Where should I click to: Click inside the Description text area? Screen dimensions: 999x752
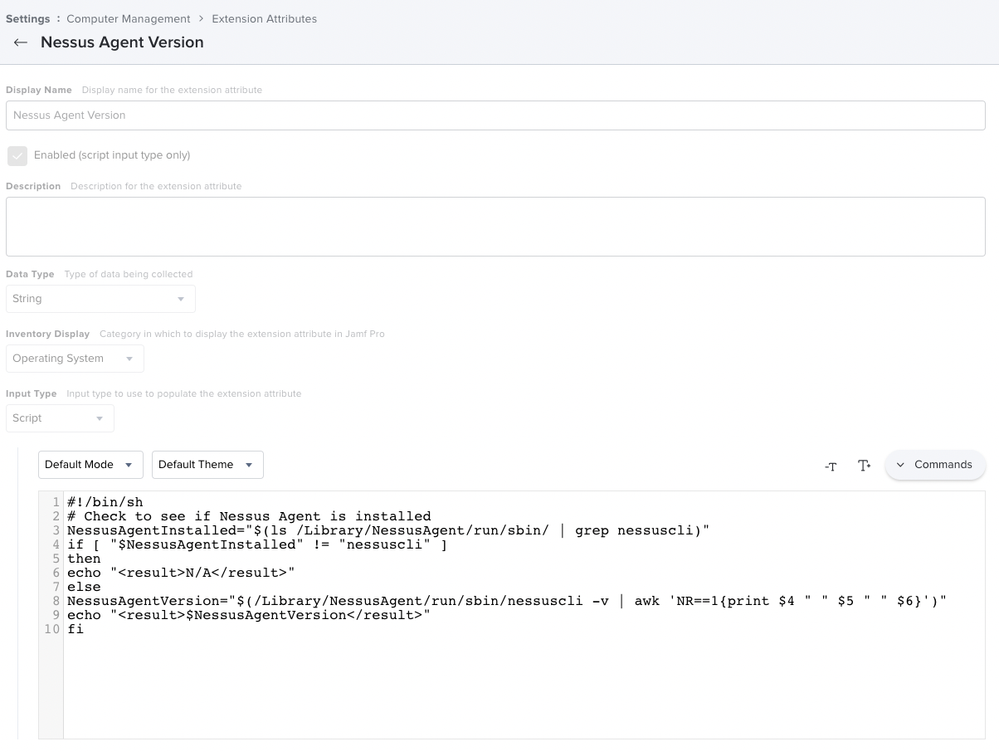pos(496,227)
